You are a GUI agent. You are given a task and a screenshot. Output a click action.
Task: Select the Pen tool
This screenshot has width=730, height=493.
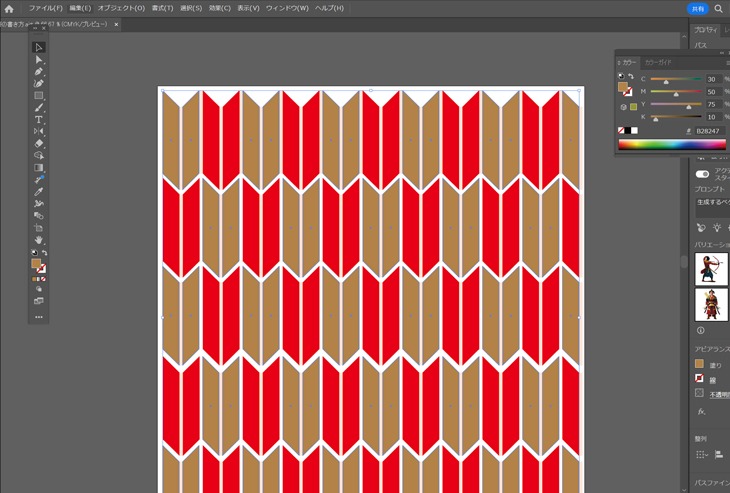(39, 72)
